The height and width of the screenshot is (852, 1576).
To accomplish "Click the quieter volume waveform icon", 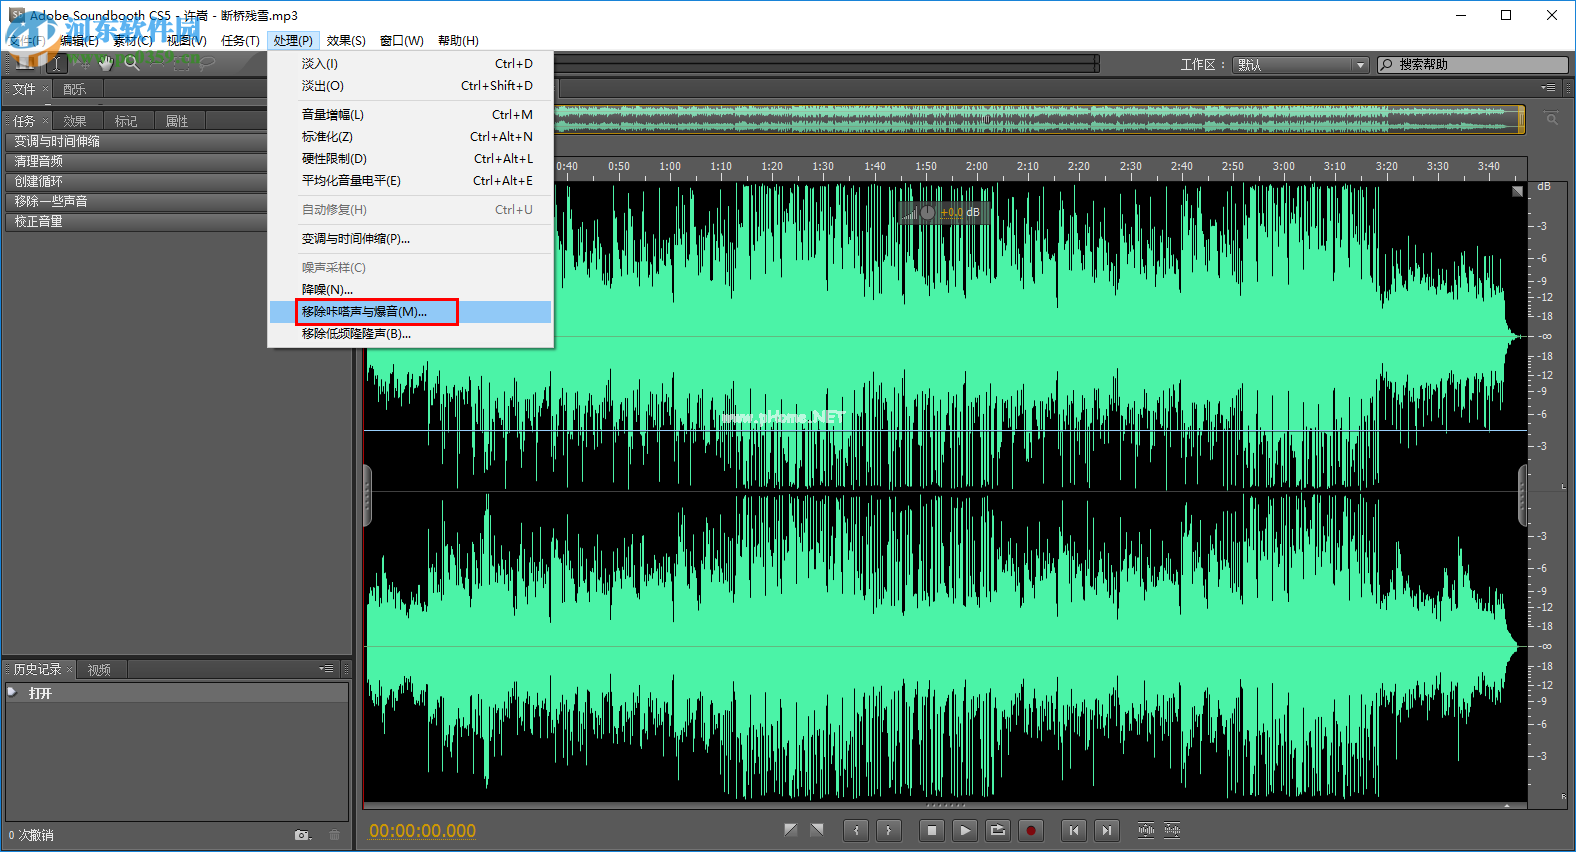I will (x=1172, y=830).
